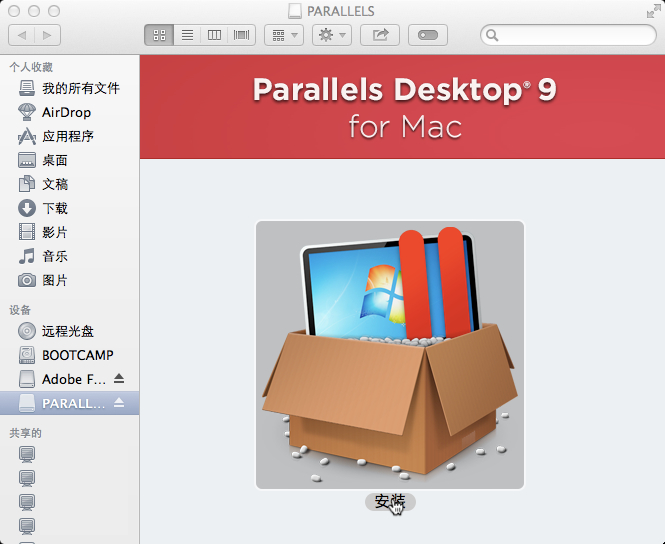This screenshot has width=665, height=544.
Task: Eject the Adobe F... volume
Action: click(x=119, y=379)
